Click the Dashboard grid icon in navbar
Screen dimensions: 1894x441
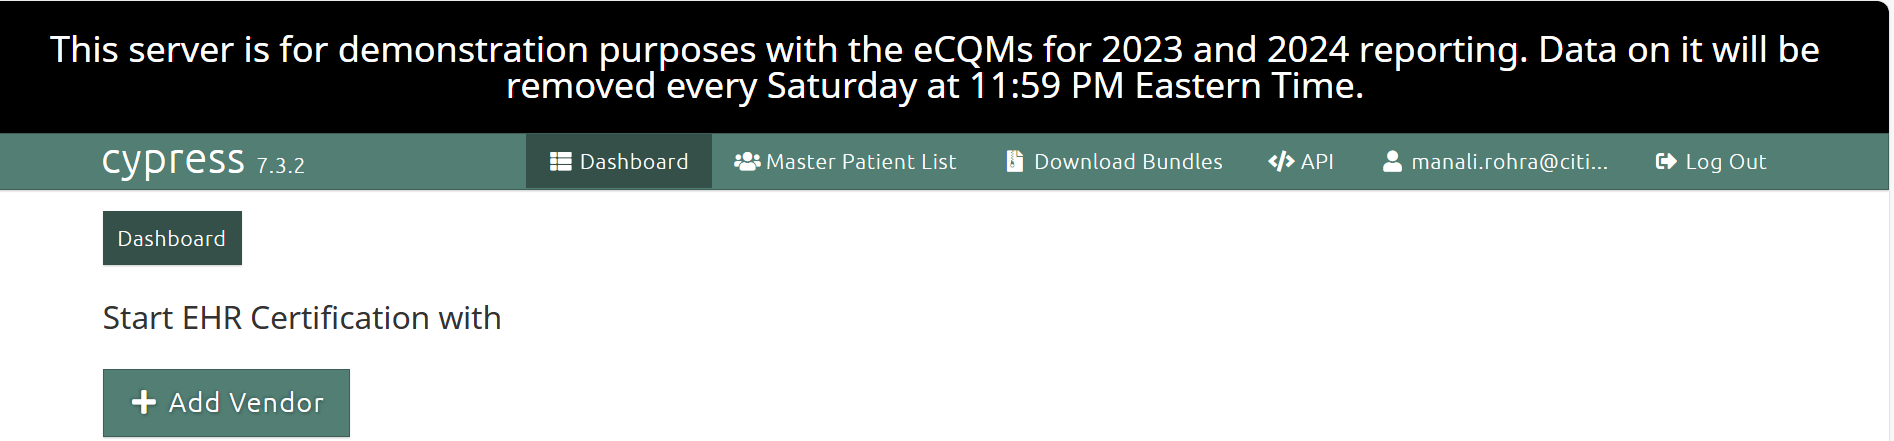561,162
